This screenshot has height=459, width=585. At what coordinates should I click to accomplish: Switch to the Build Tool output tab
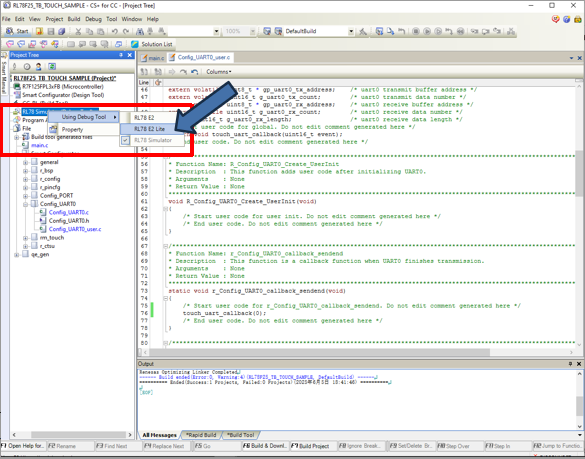tap(241, 435)
